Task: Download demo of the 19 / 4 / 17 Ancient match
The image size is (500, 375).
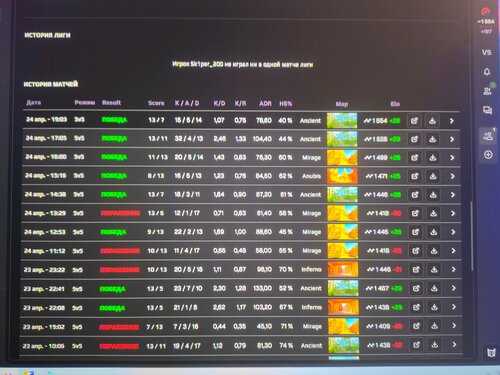Action: coord(435,345)
